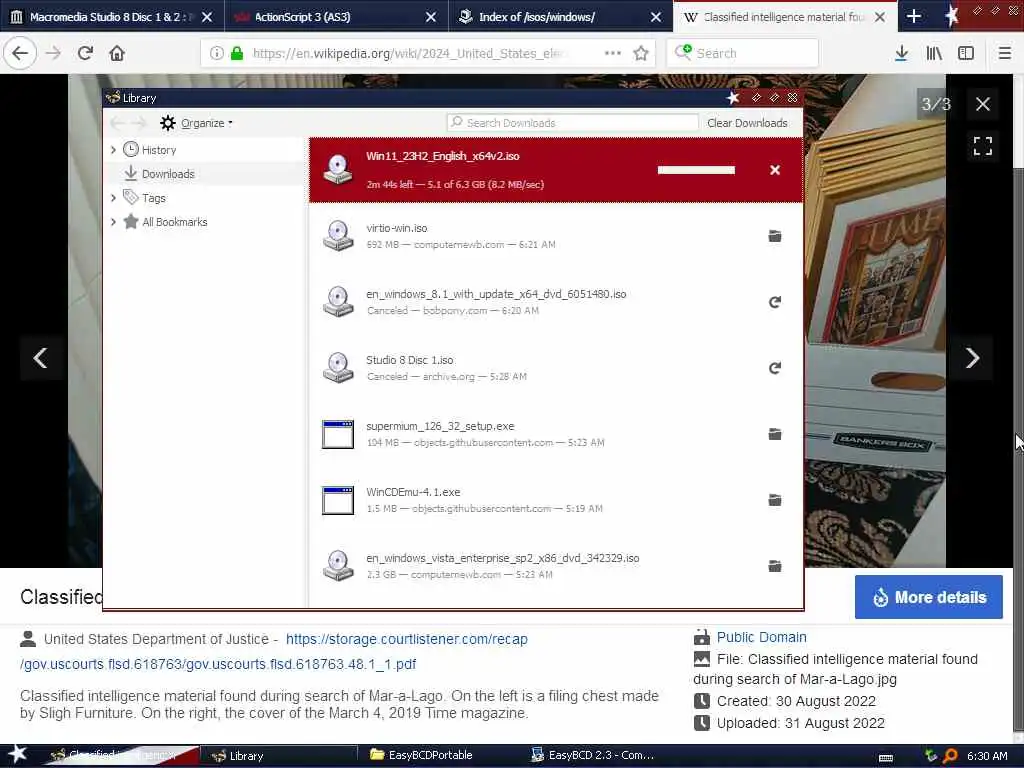Open the taskbar Start star button
Screen dimensions: 1024x768
point(17,755)
